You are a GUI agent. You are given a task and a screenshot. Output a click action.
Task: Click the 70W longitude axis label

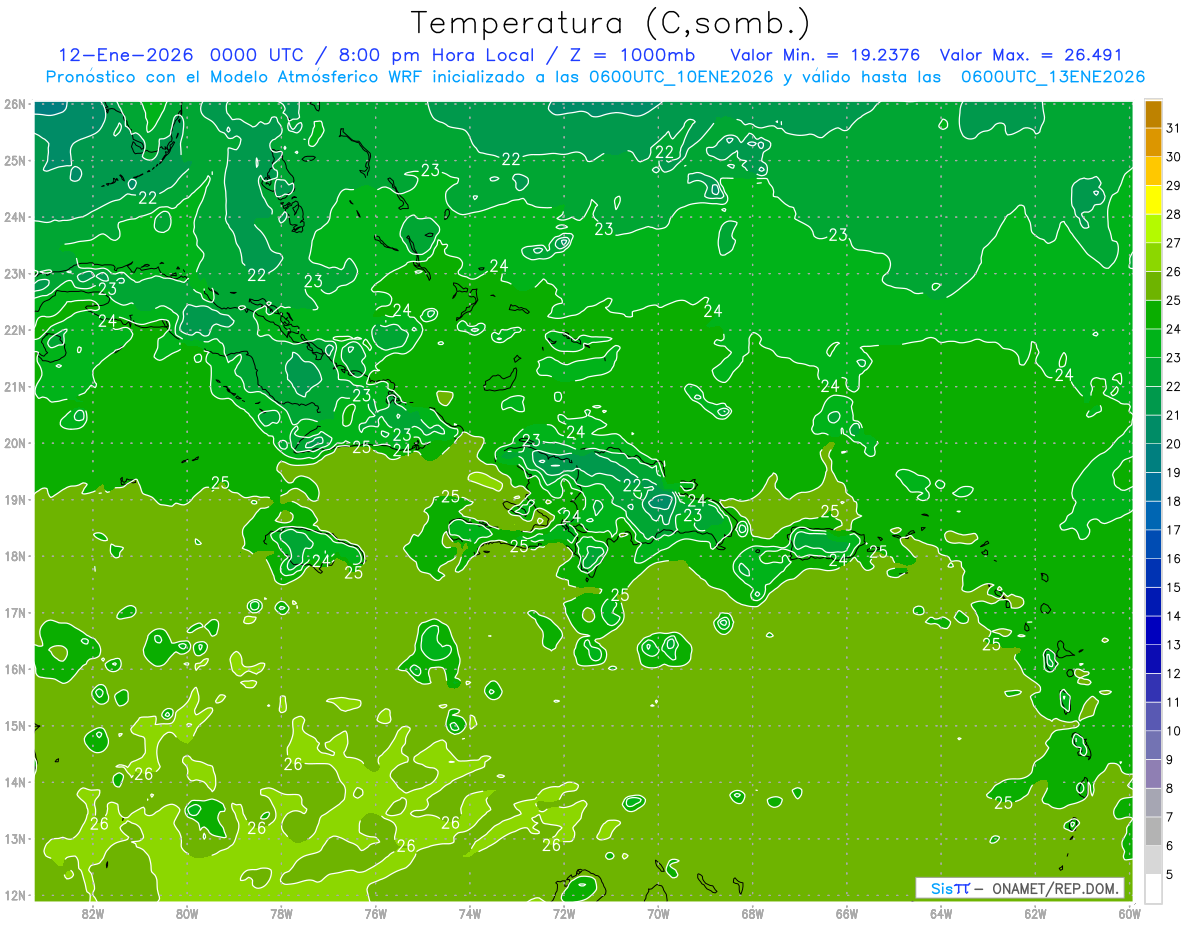click(658, 912)
